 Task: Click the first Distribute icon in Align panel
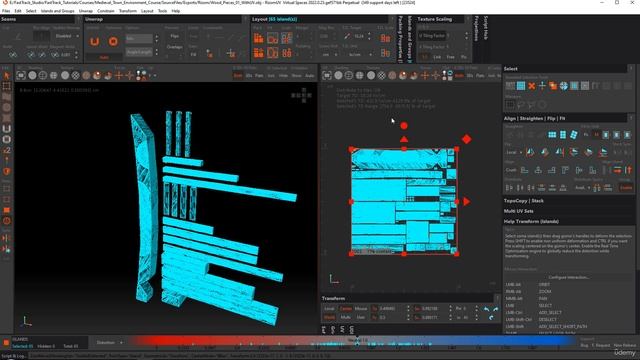point(509,188)
